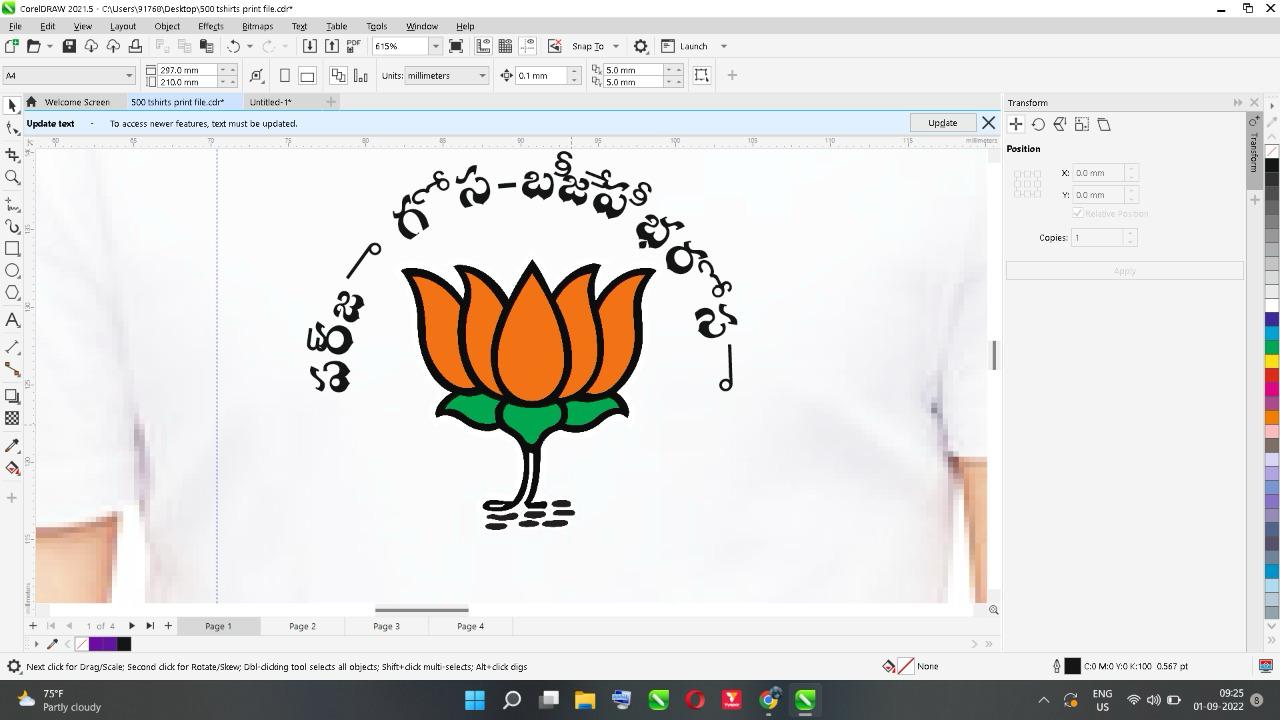The width and height of the screenshot is (1280, 720).
Task: Select the Text tool in the toolbox
Action: (12, 320)
